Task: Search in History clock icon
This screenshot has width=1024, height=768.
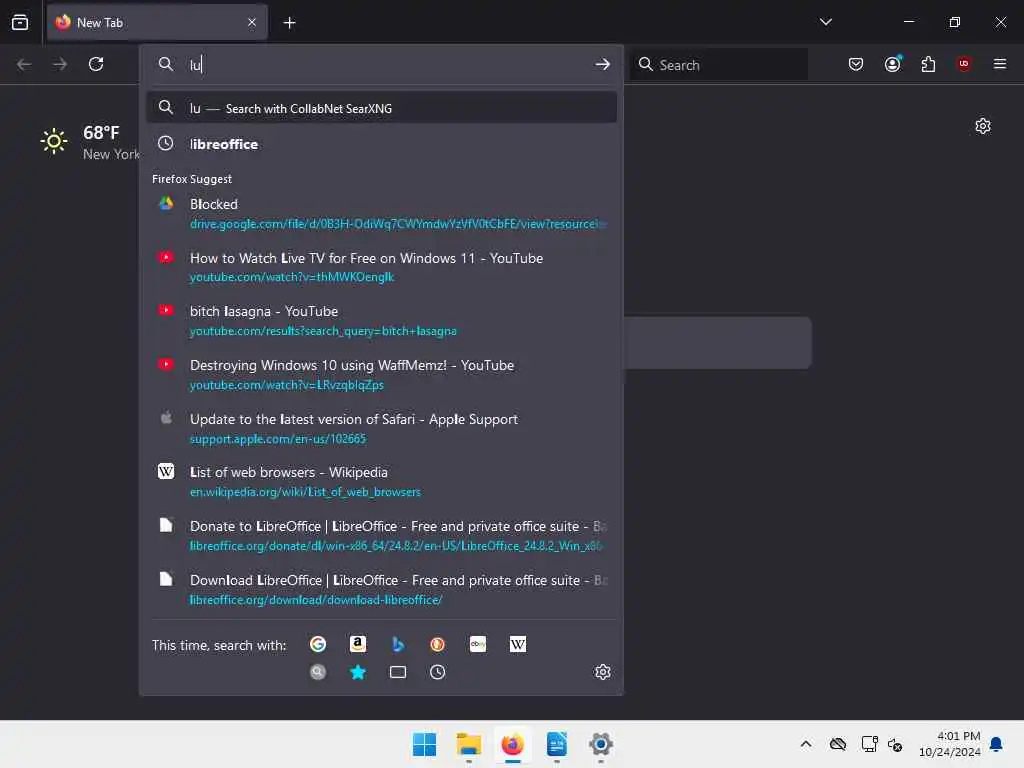Action: [x=438, y=672]
